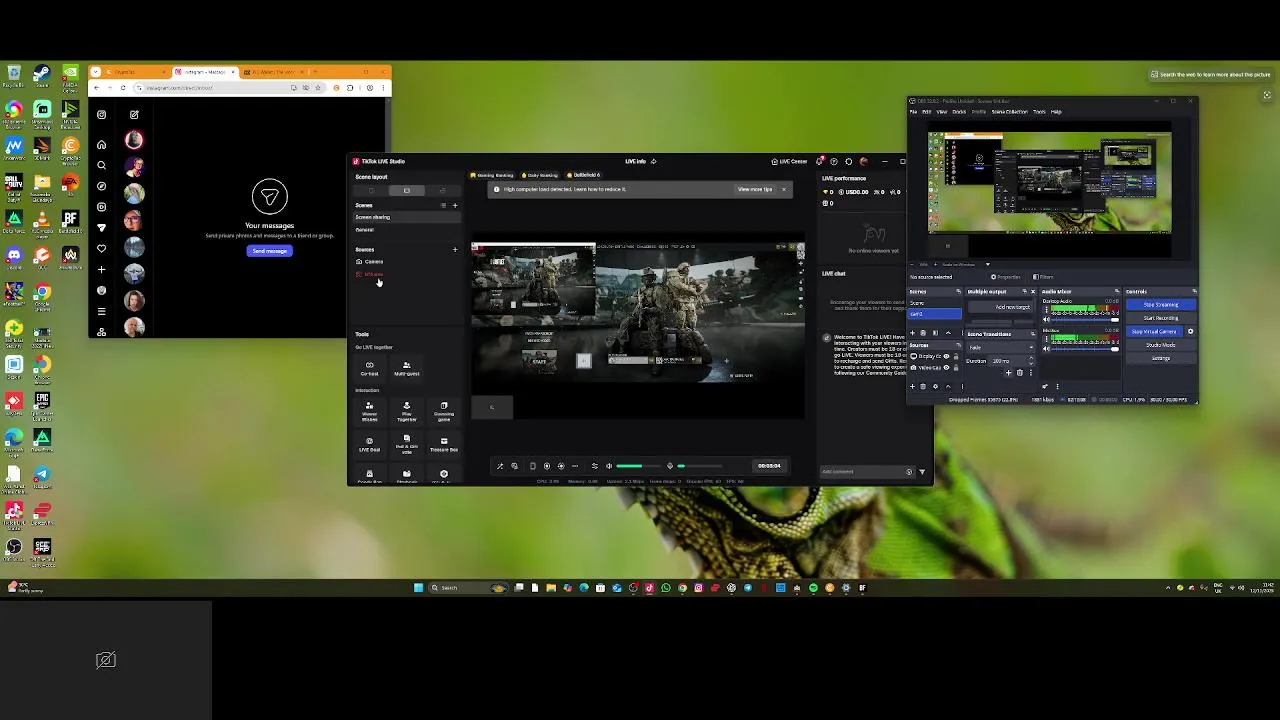
Task: Remove selected scene in OBS Scenes dock
Action: point(923,333)
